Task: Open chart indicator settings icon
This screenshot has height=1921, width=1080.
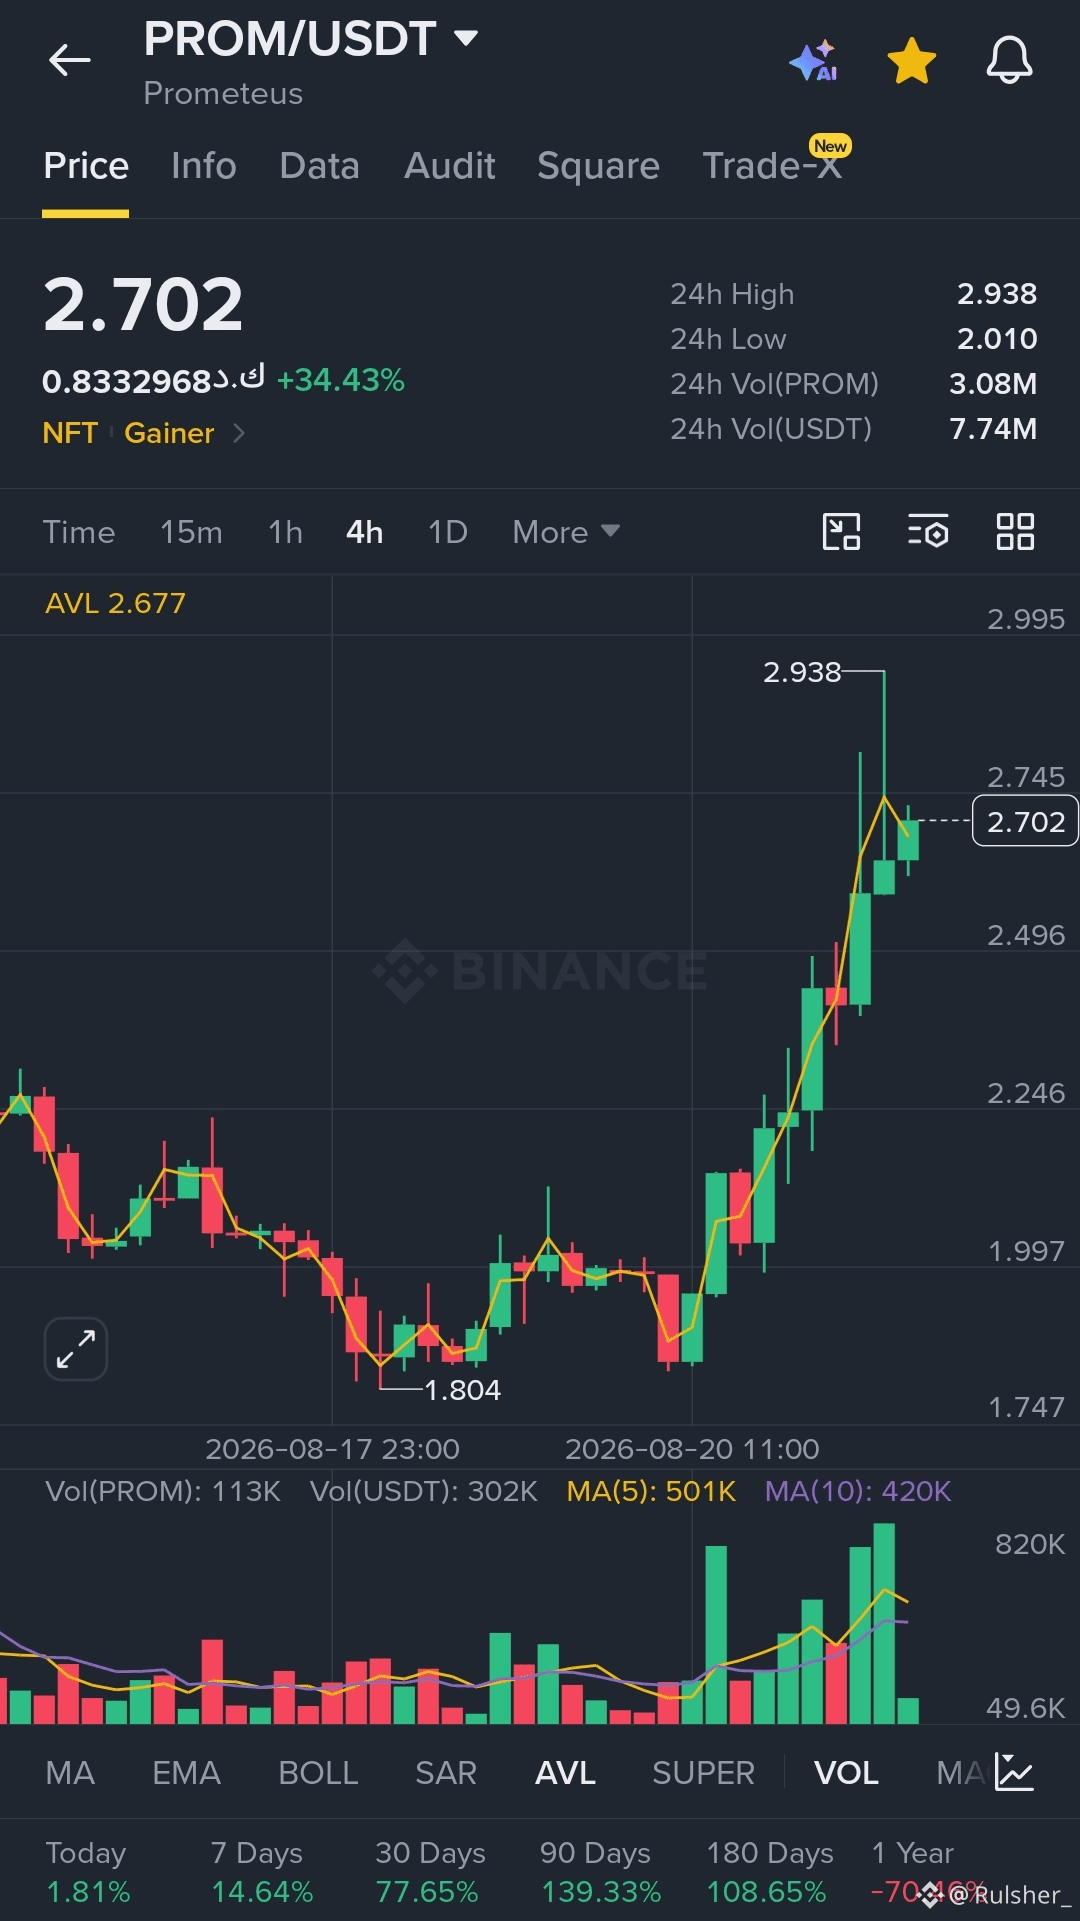Action: click(x=928, y=532)
